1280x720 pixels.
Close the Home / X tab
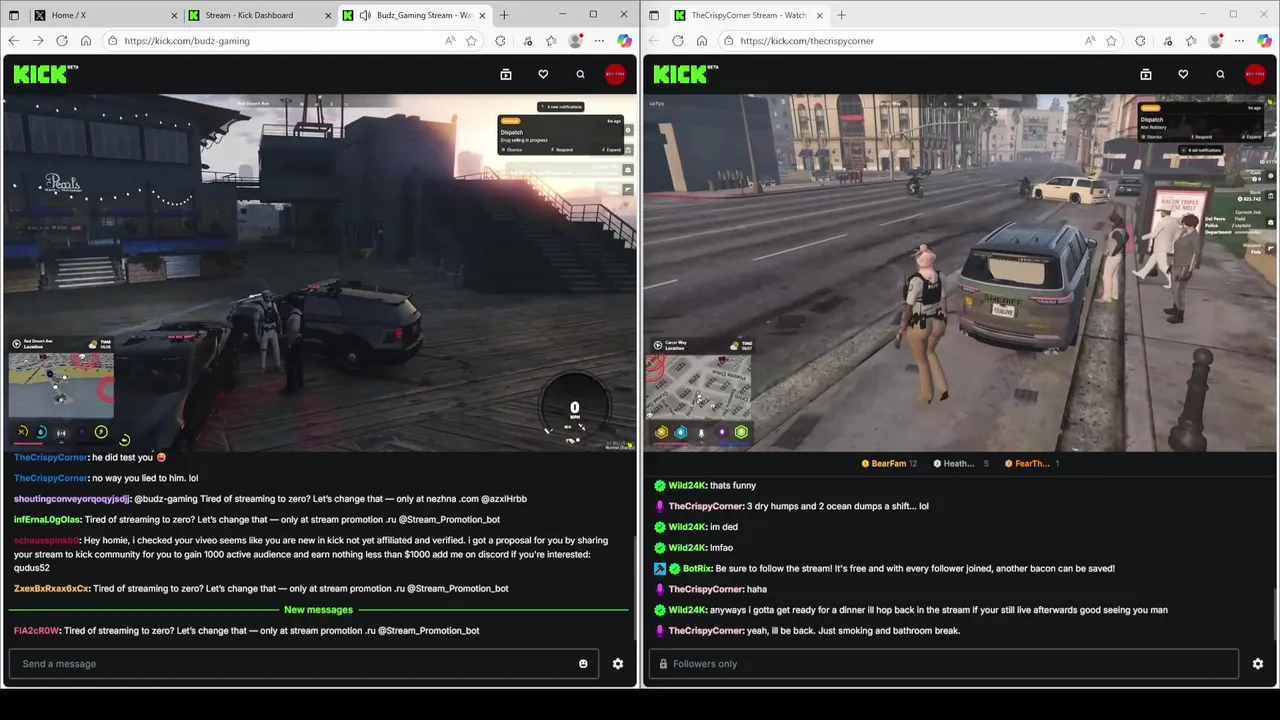(174, 15)
